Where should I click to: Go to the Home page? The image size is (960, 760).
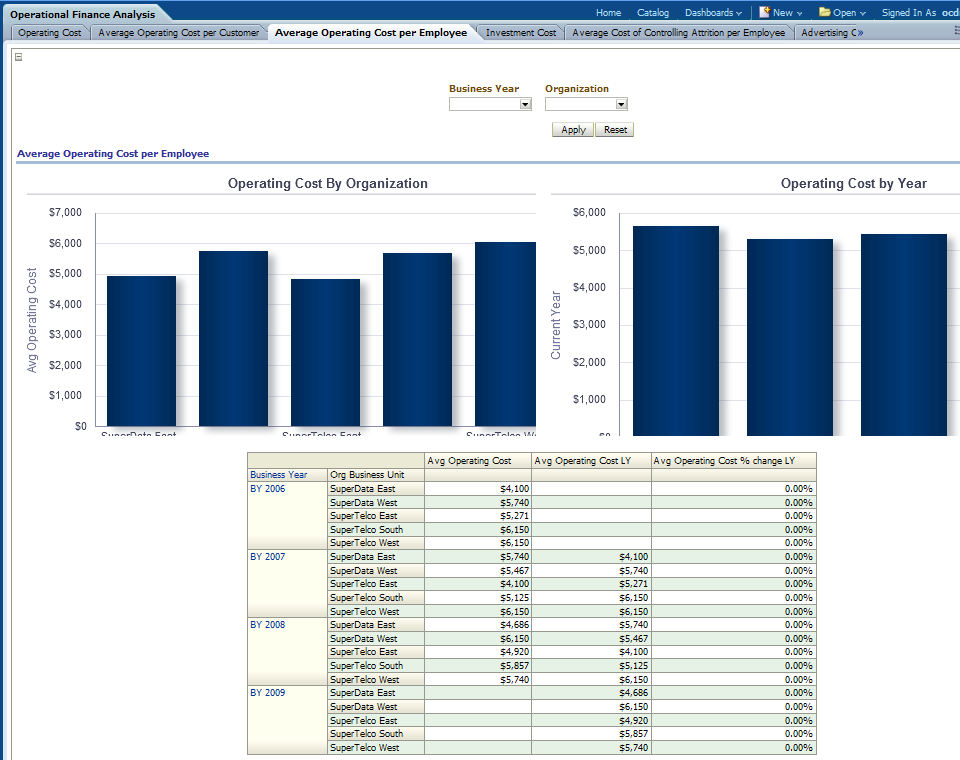(x=609, y=12)
